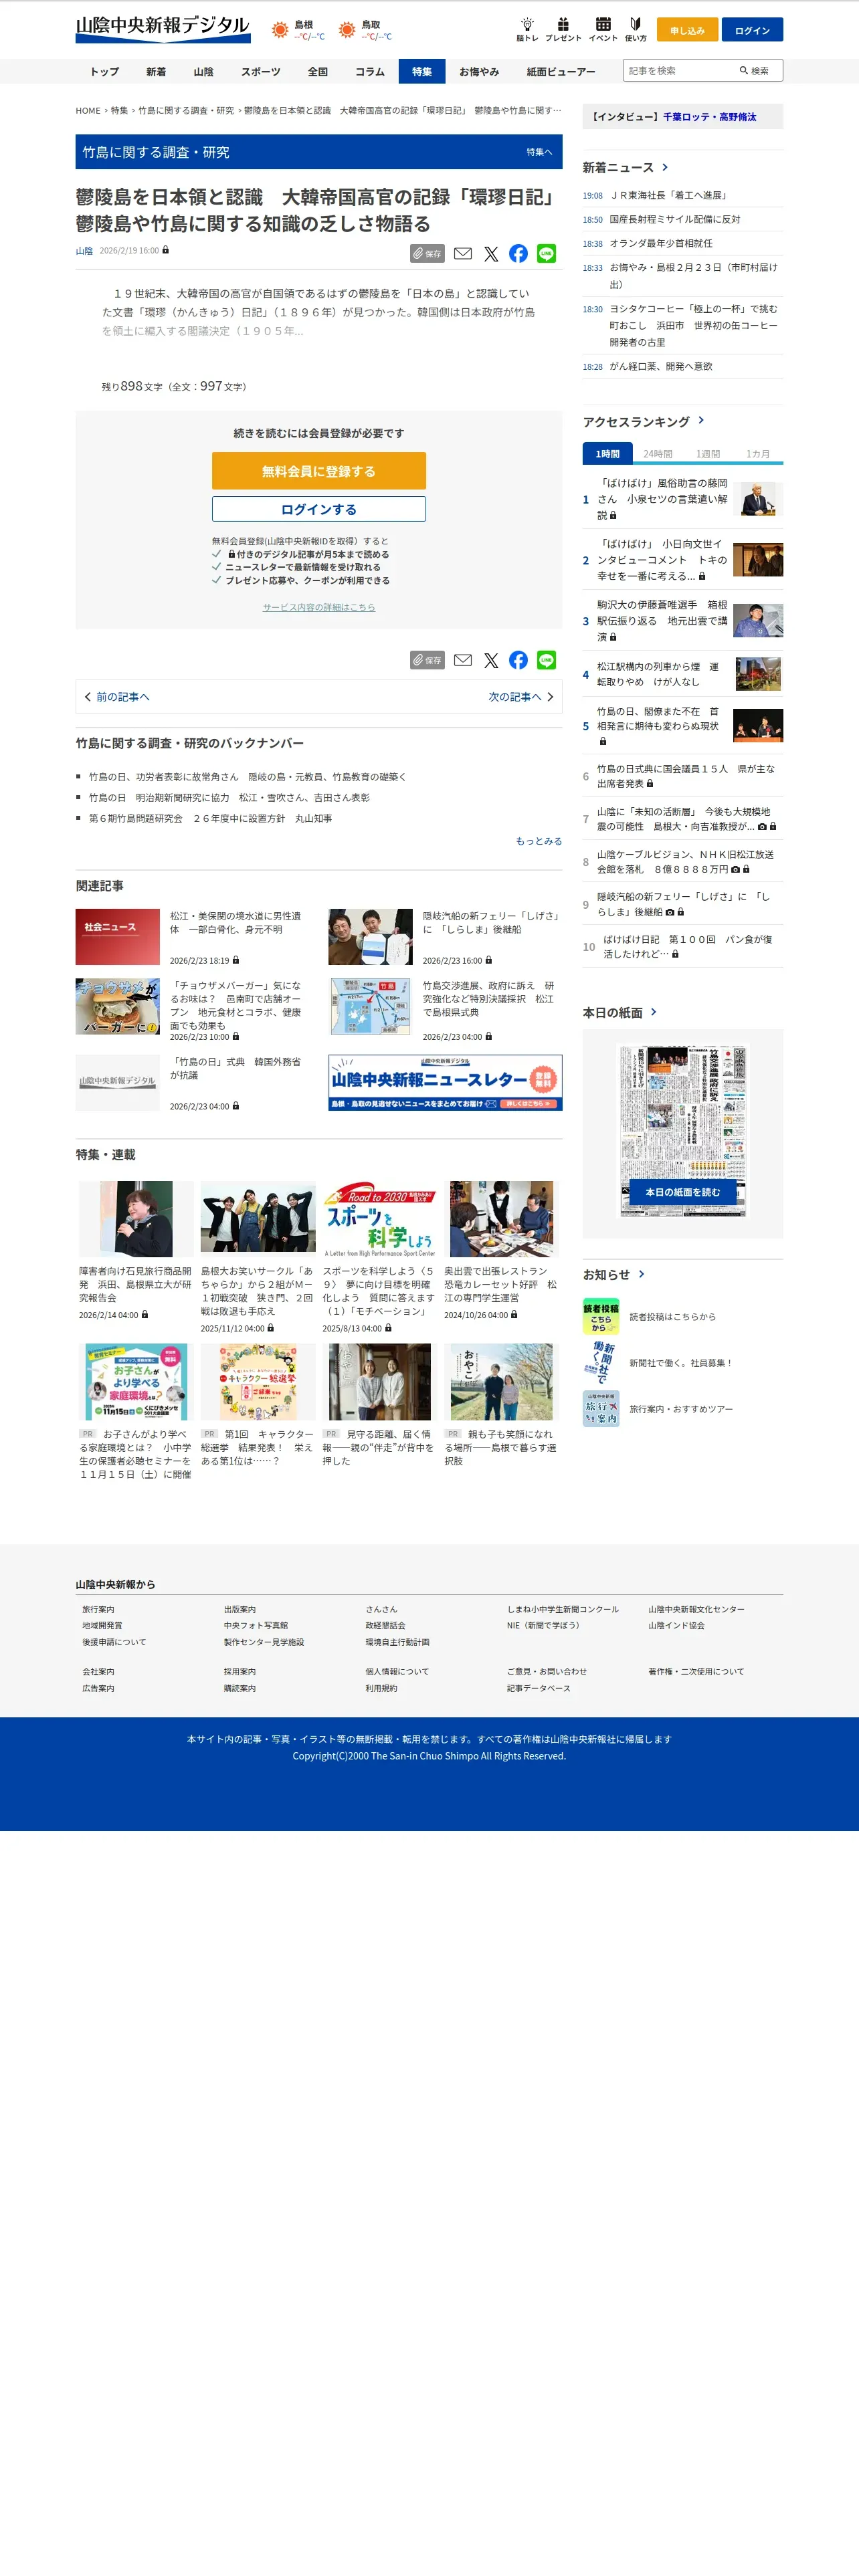Go to 前の記事へ previous article
The height and width of the screenshot is (2576, 859).
tap(117, 697)
